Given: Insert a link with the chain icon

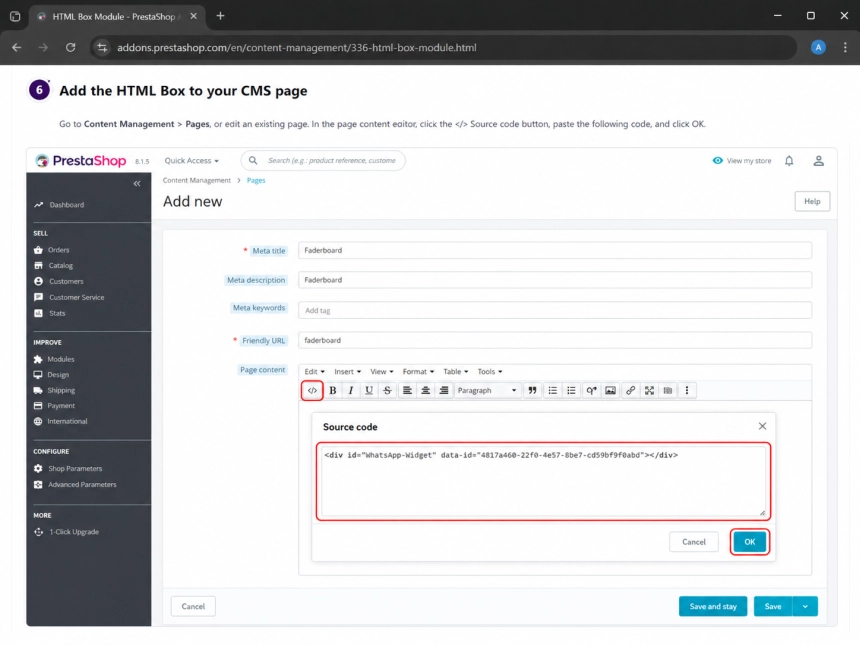Looking at the screenshot, I should coord(630,391).
